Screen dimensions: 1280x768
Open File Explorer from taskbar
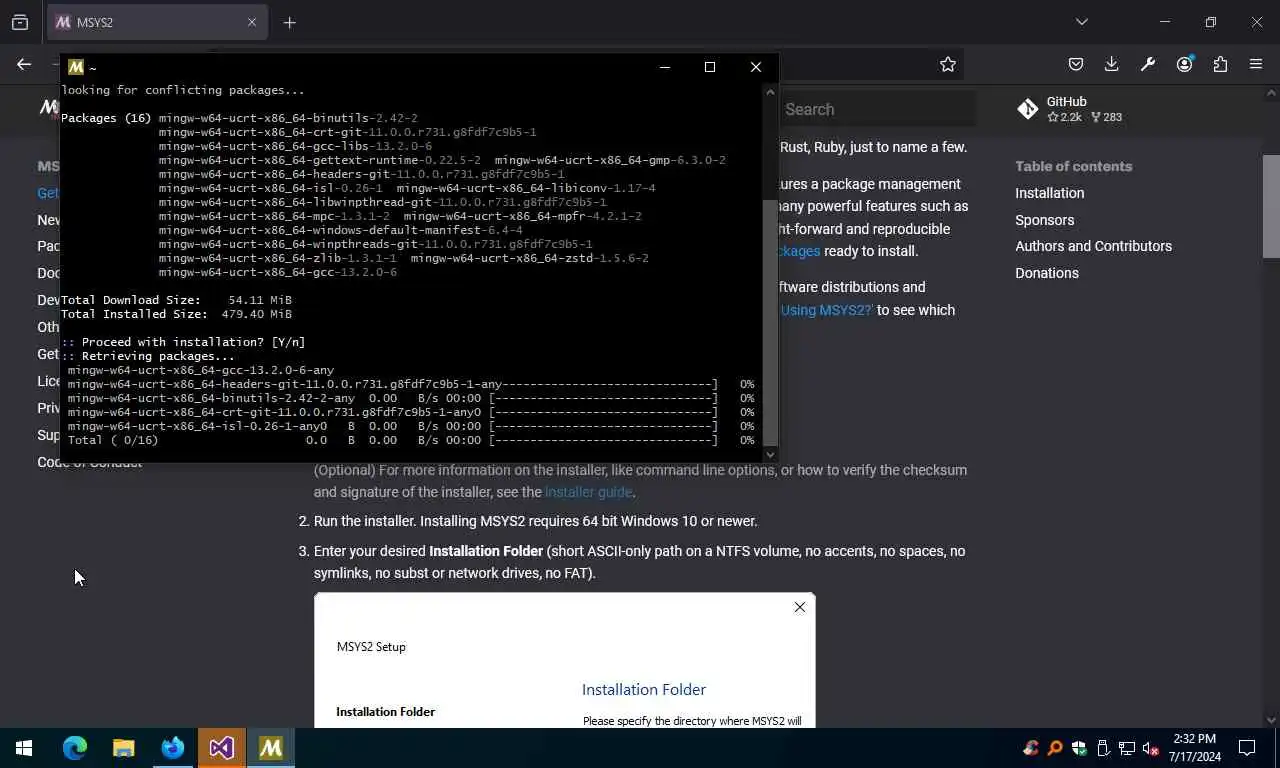click(x=124, y=748)
